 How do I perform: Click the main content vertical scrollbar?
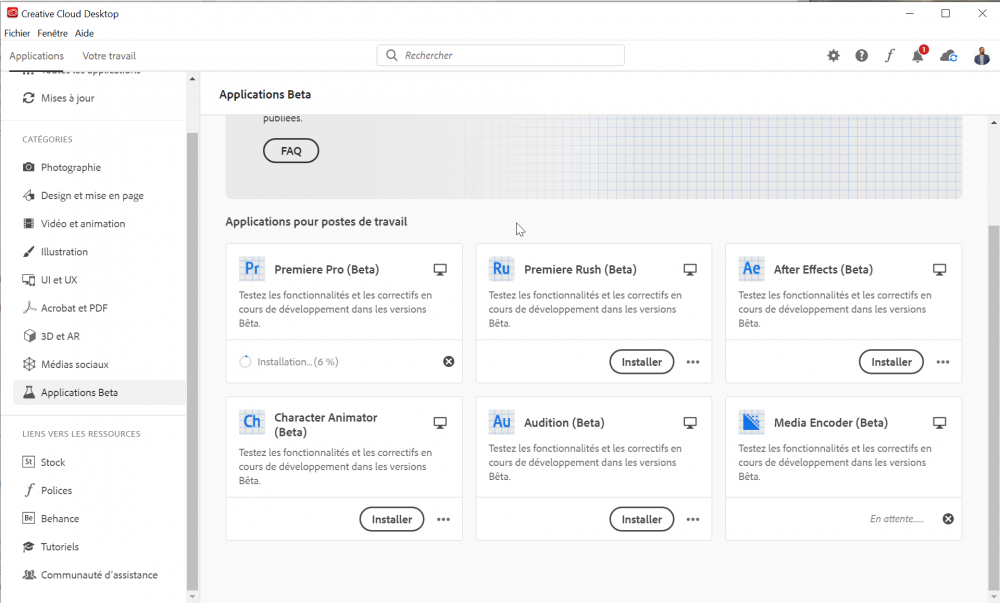coord(993,400)
